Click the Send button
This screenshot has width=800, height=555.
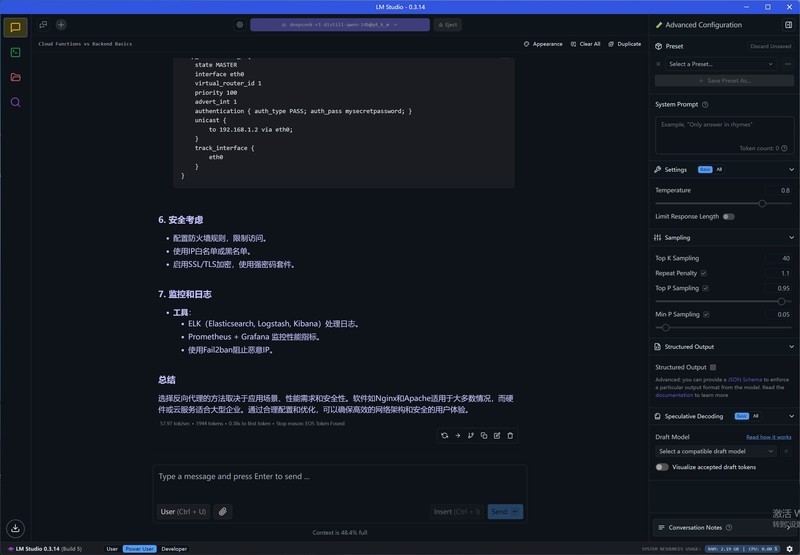click(x=505, y=512)
